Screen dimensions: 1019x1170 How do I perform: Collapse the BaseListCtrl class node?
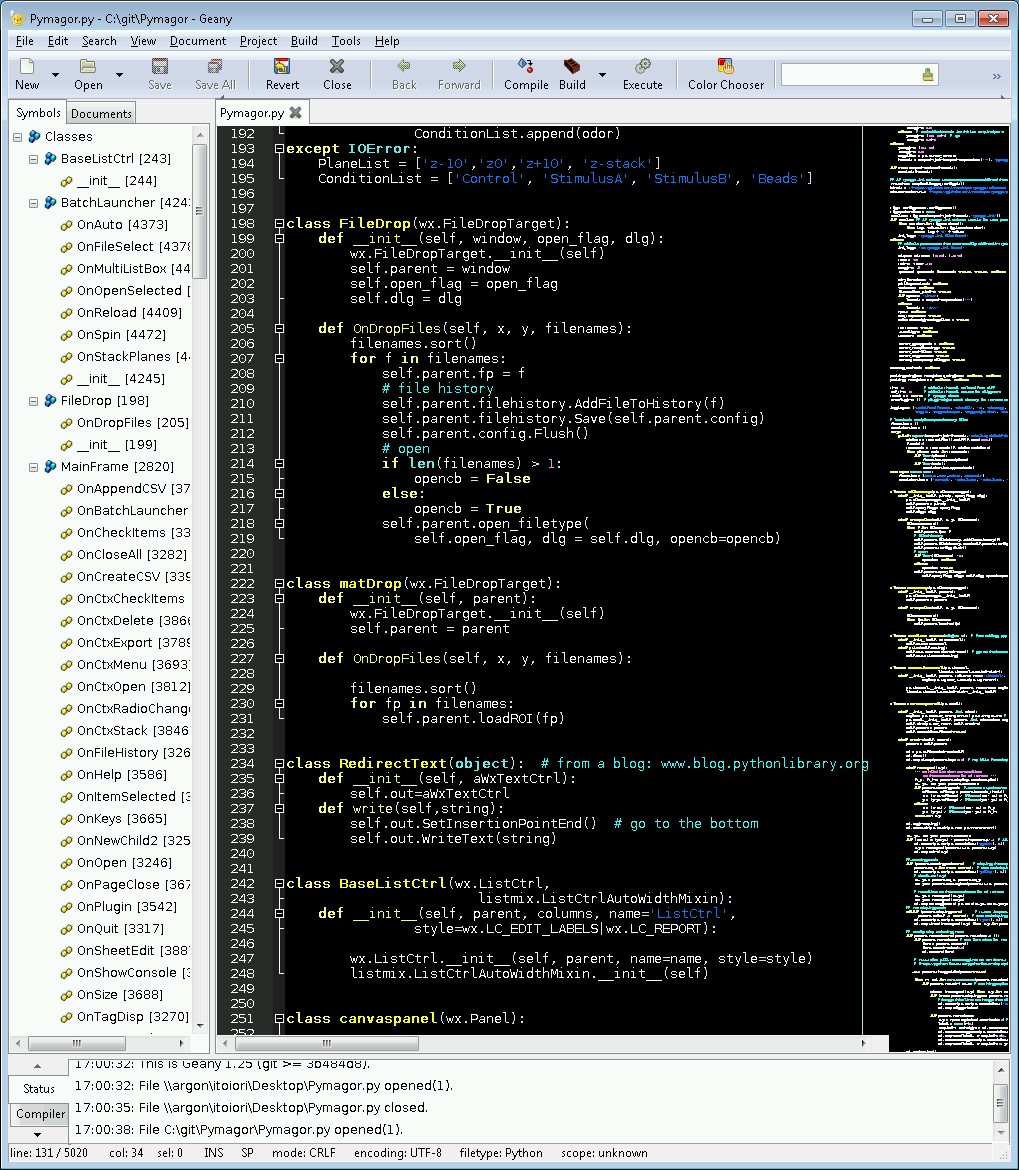tap(34, 159)
